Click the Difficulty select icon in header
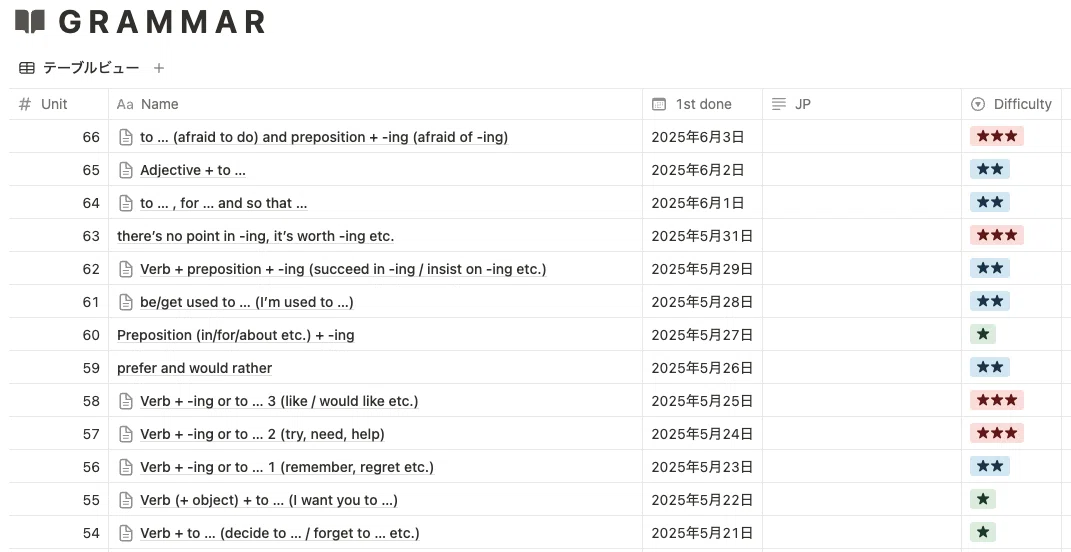Image resolution: width=1071 pixels, height=552 pixels. point(978,105)
